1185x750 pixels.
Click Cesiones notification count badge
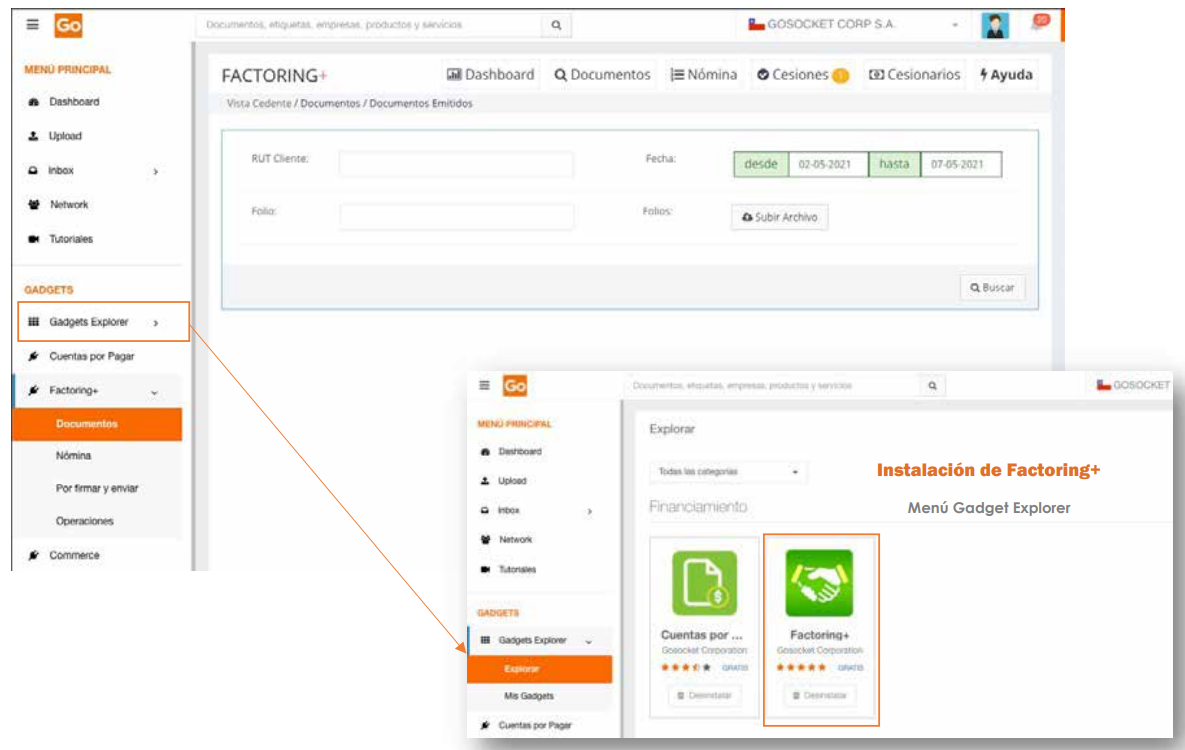(x=840, y=76)
